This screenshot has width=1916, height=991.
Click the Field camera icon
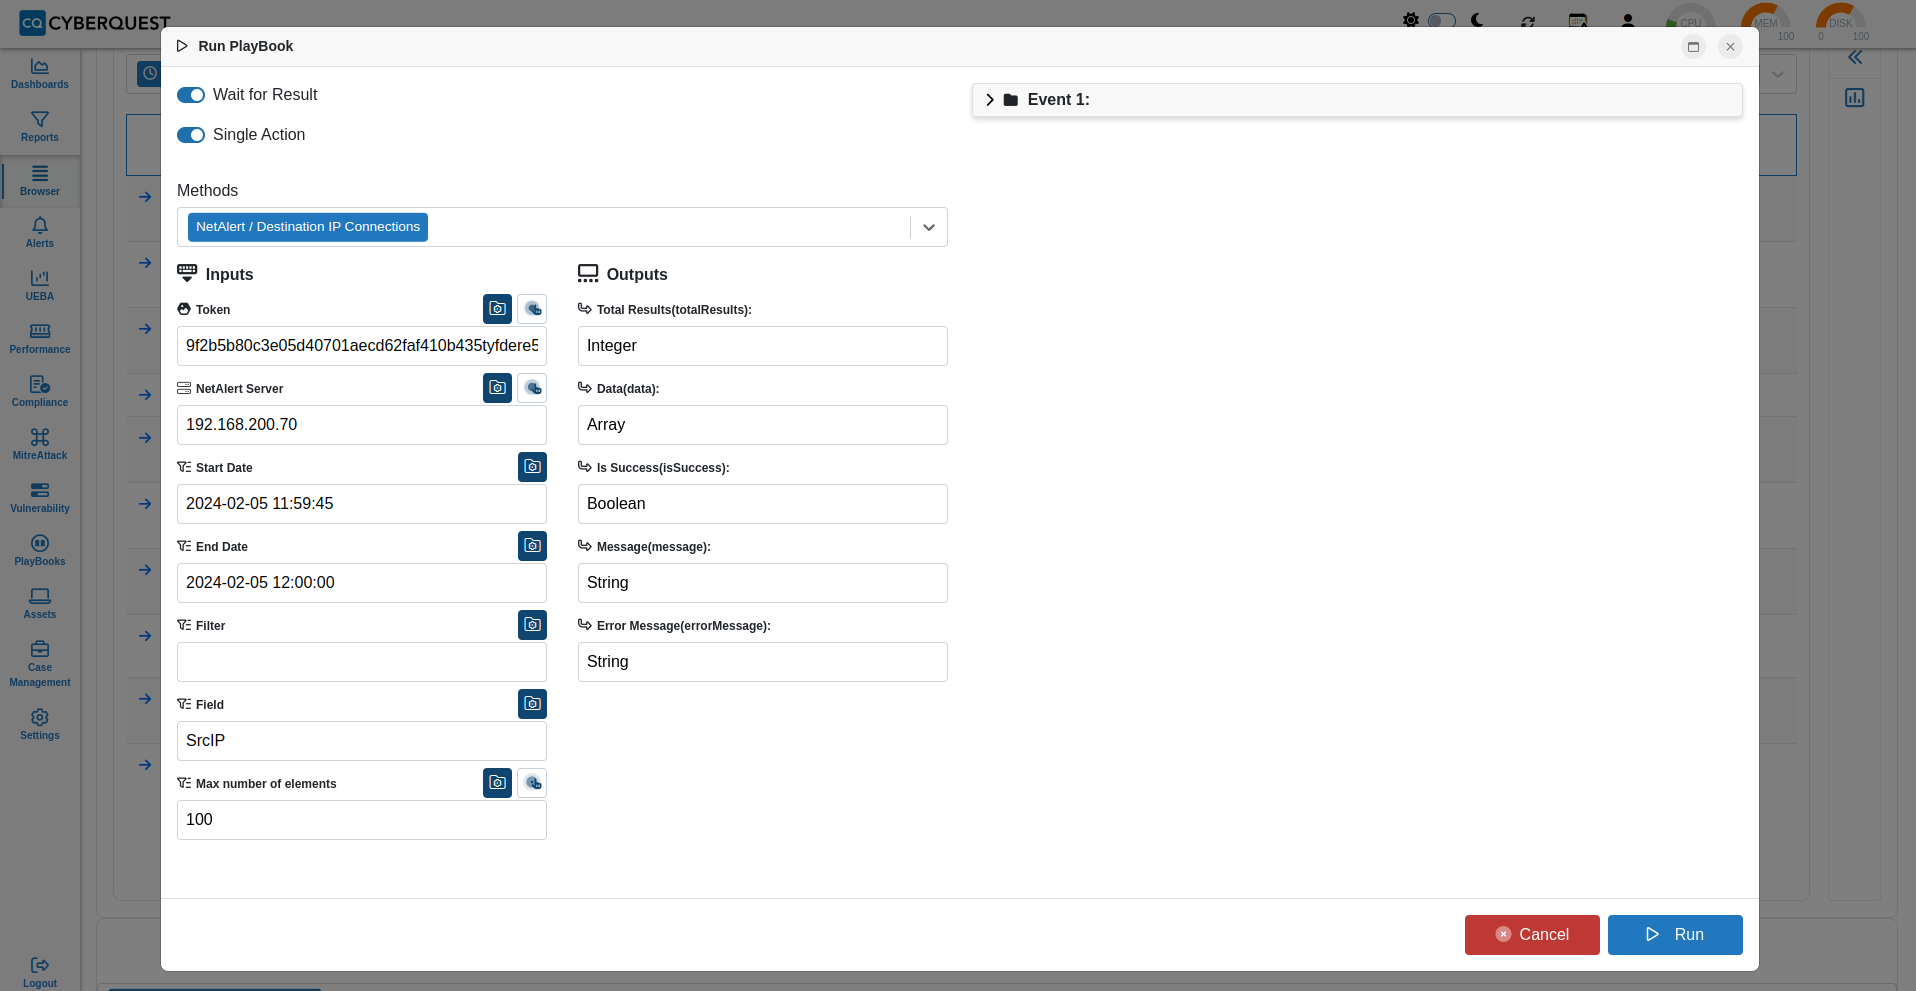click(x=532, y=704)
